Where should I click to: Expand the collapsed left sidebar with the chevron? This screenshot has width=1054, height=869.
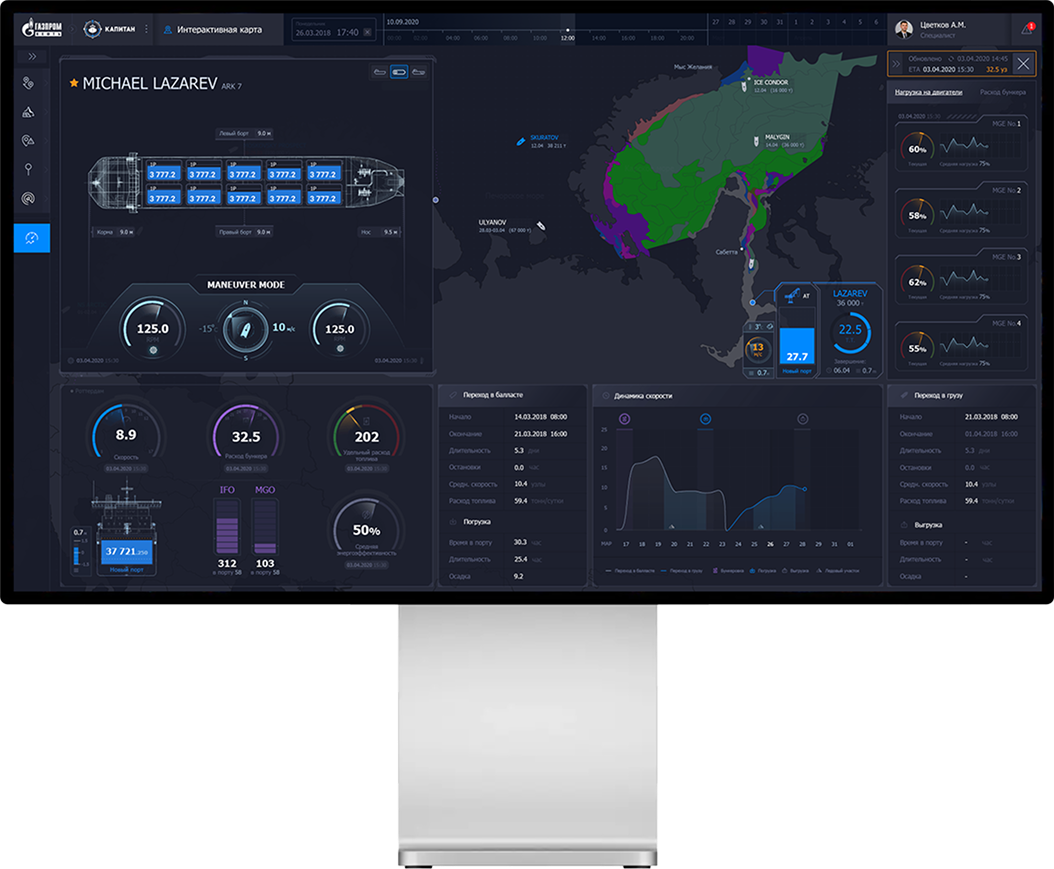(x=32, y=57)
